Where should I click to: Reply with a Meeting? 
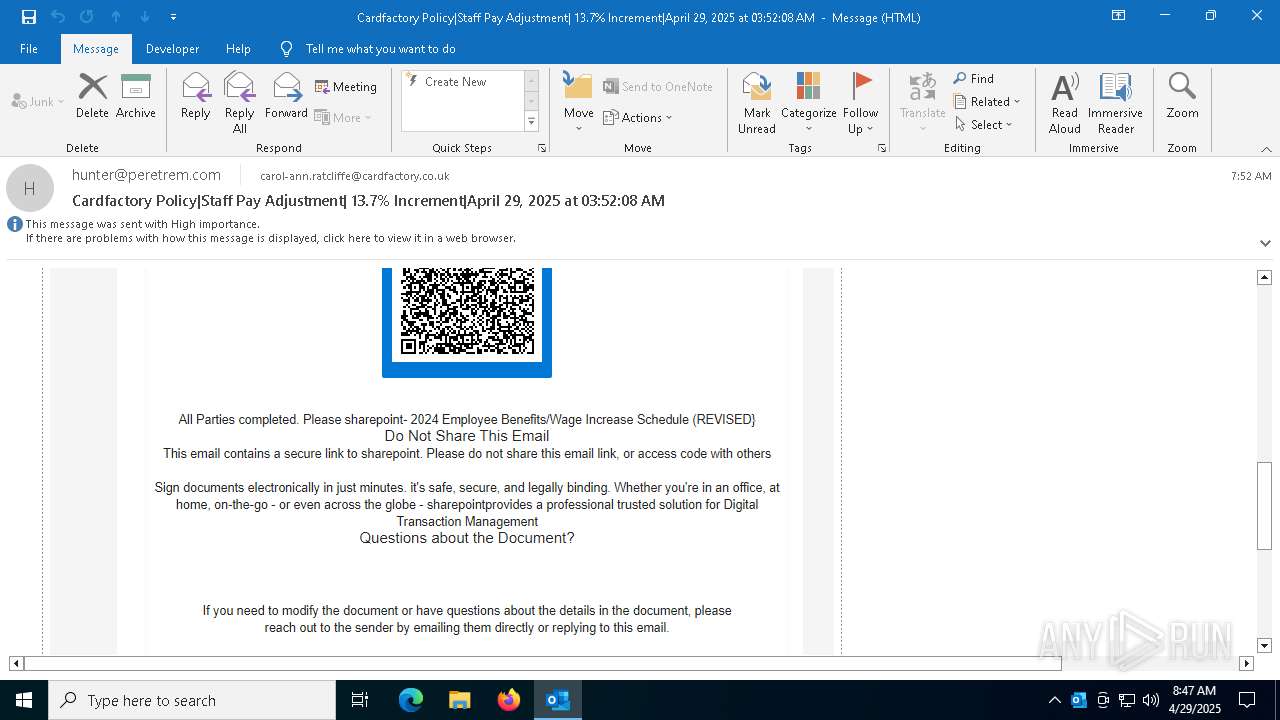point(346,87)
